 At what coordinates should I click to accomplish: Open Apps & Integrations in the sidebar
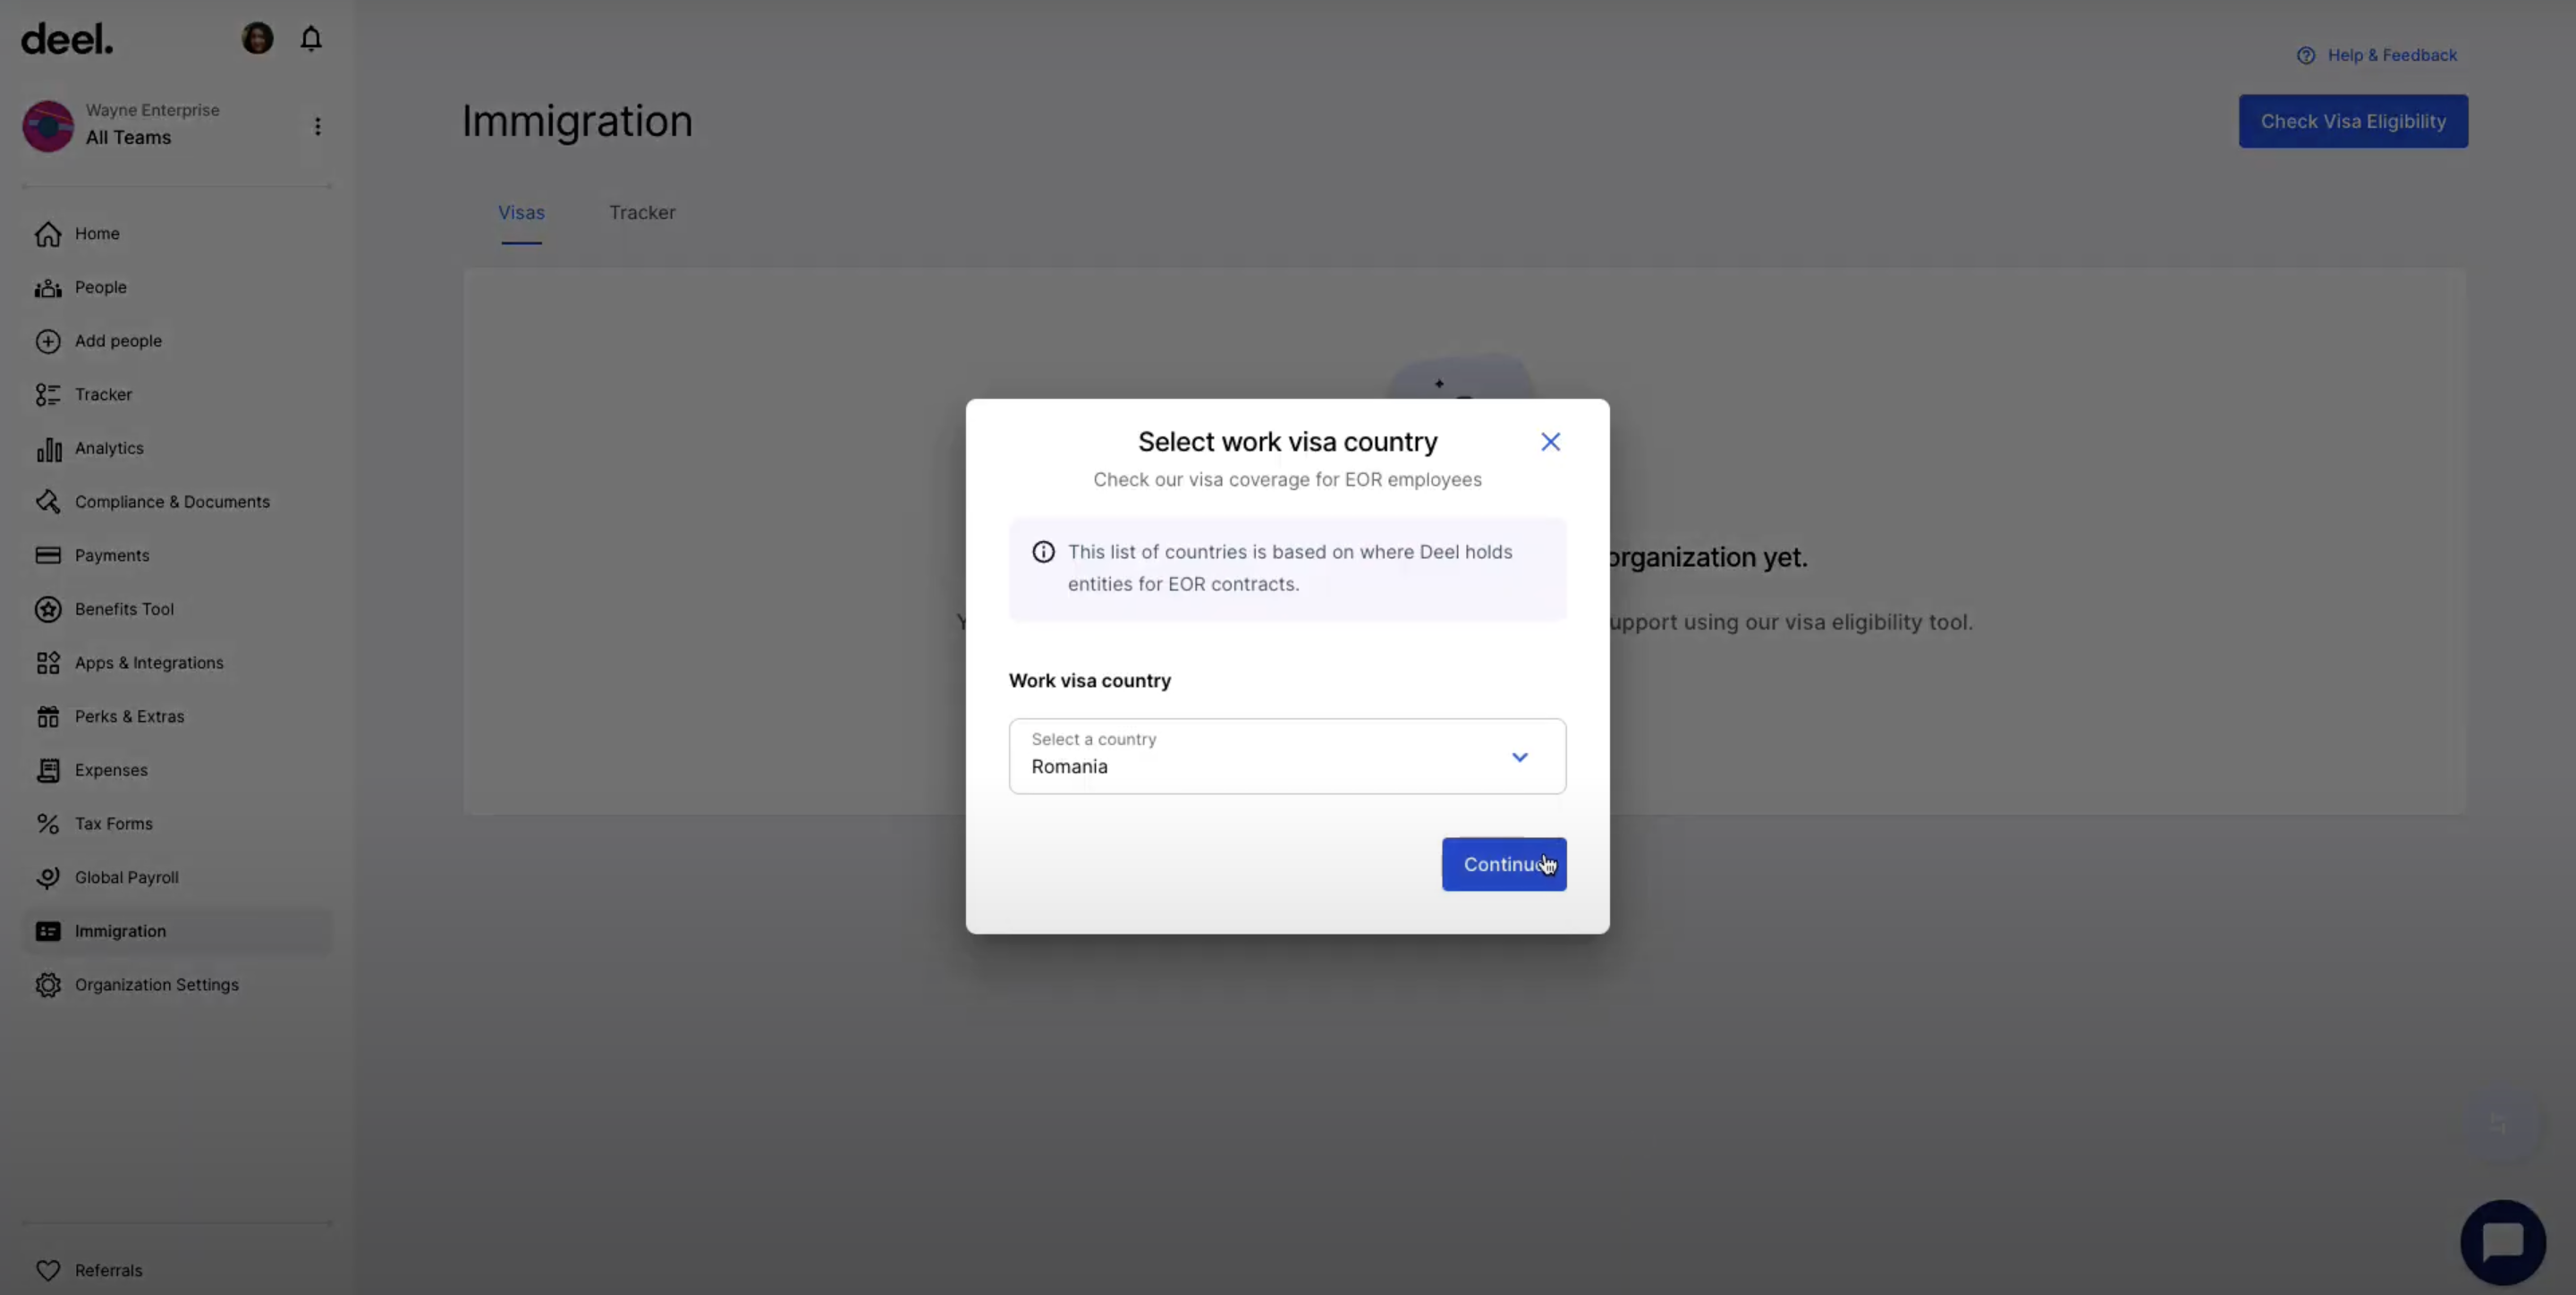tap(177, 663)
